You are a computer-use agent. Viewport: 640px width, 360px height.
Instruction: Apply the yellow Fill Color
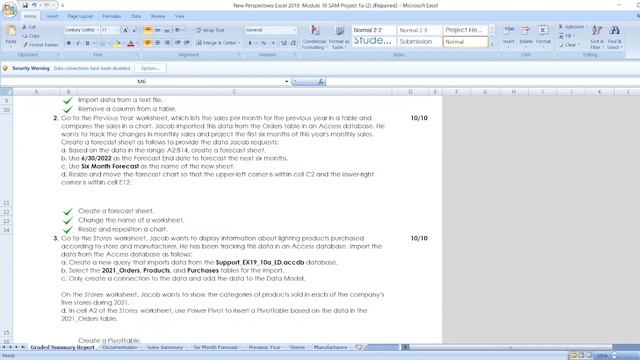(117, 43)
